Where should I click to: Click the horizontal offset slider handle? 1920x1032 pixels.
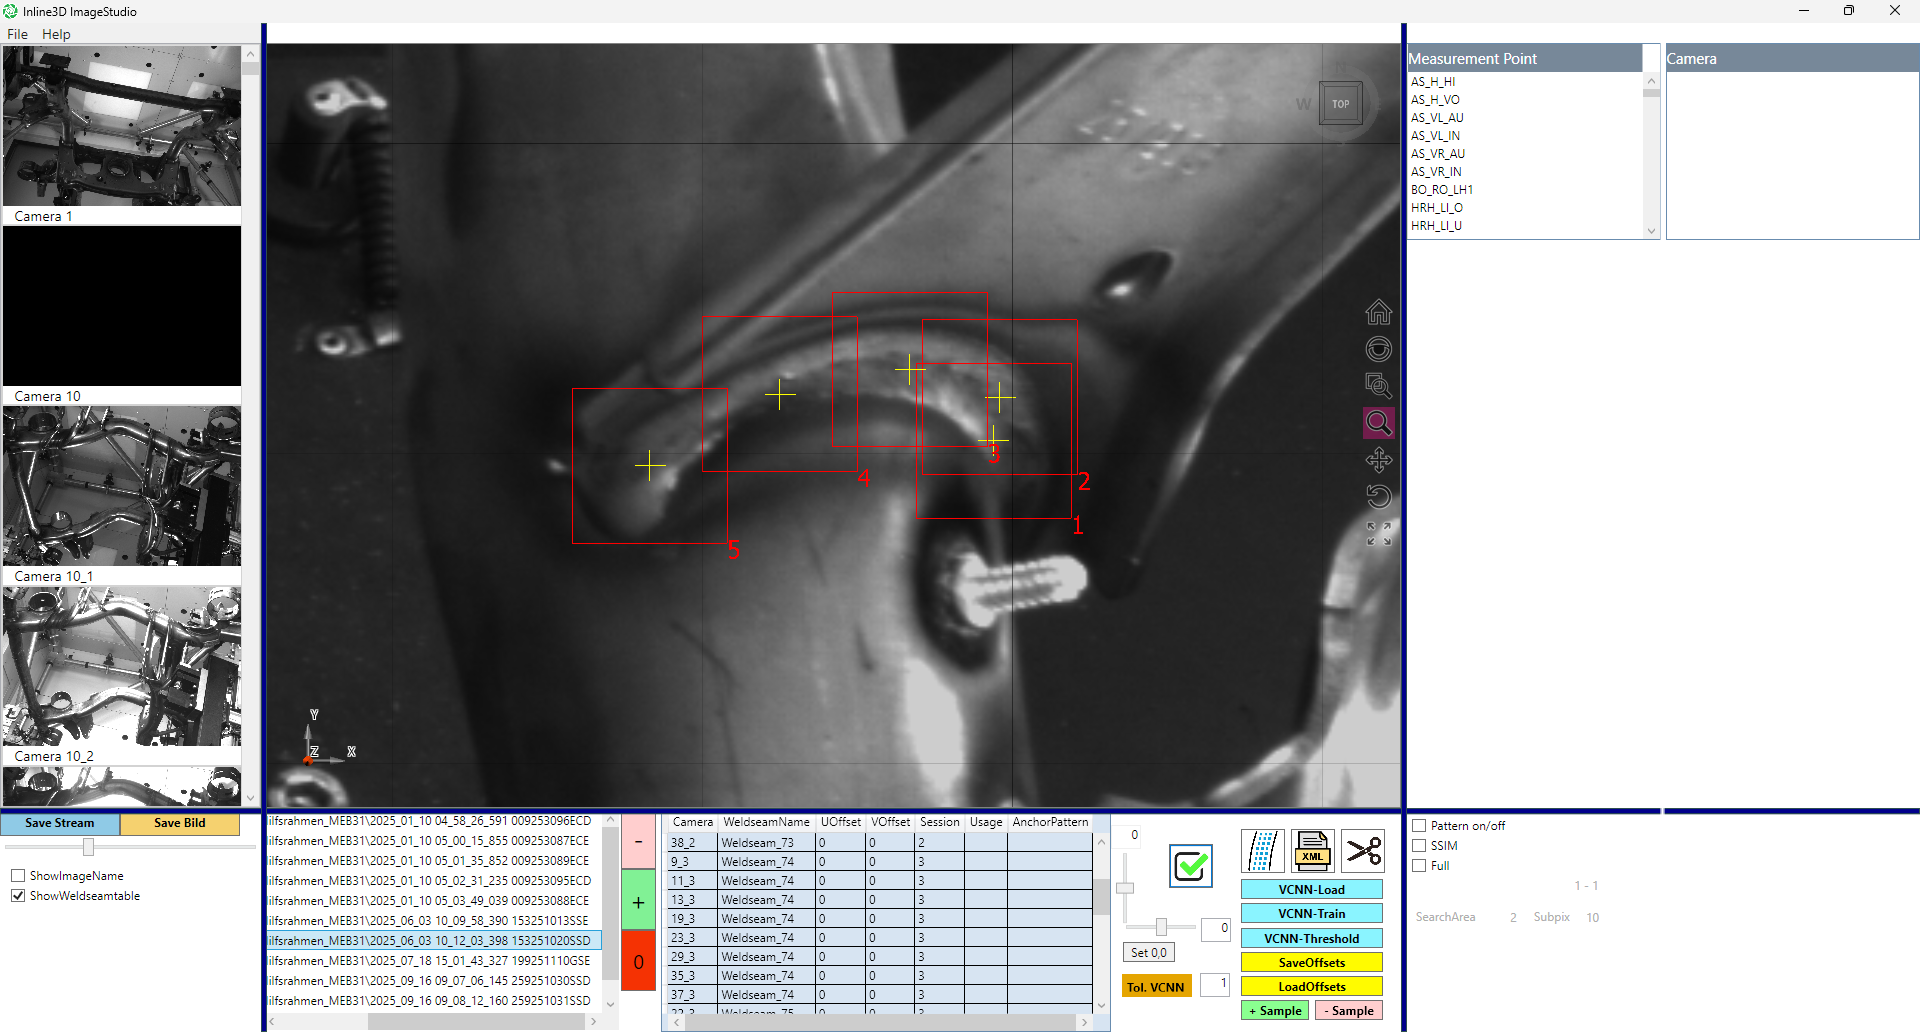1161,927
